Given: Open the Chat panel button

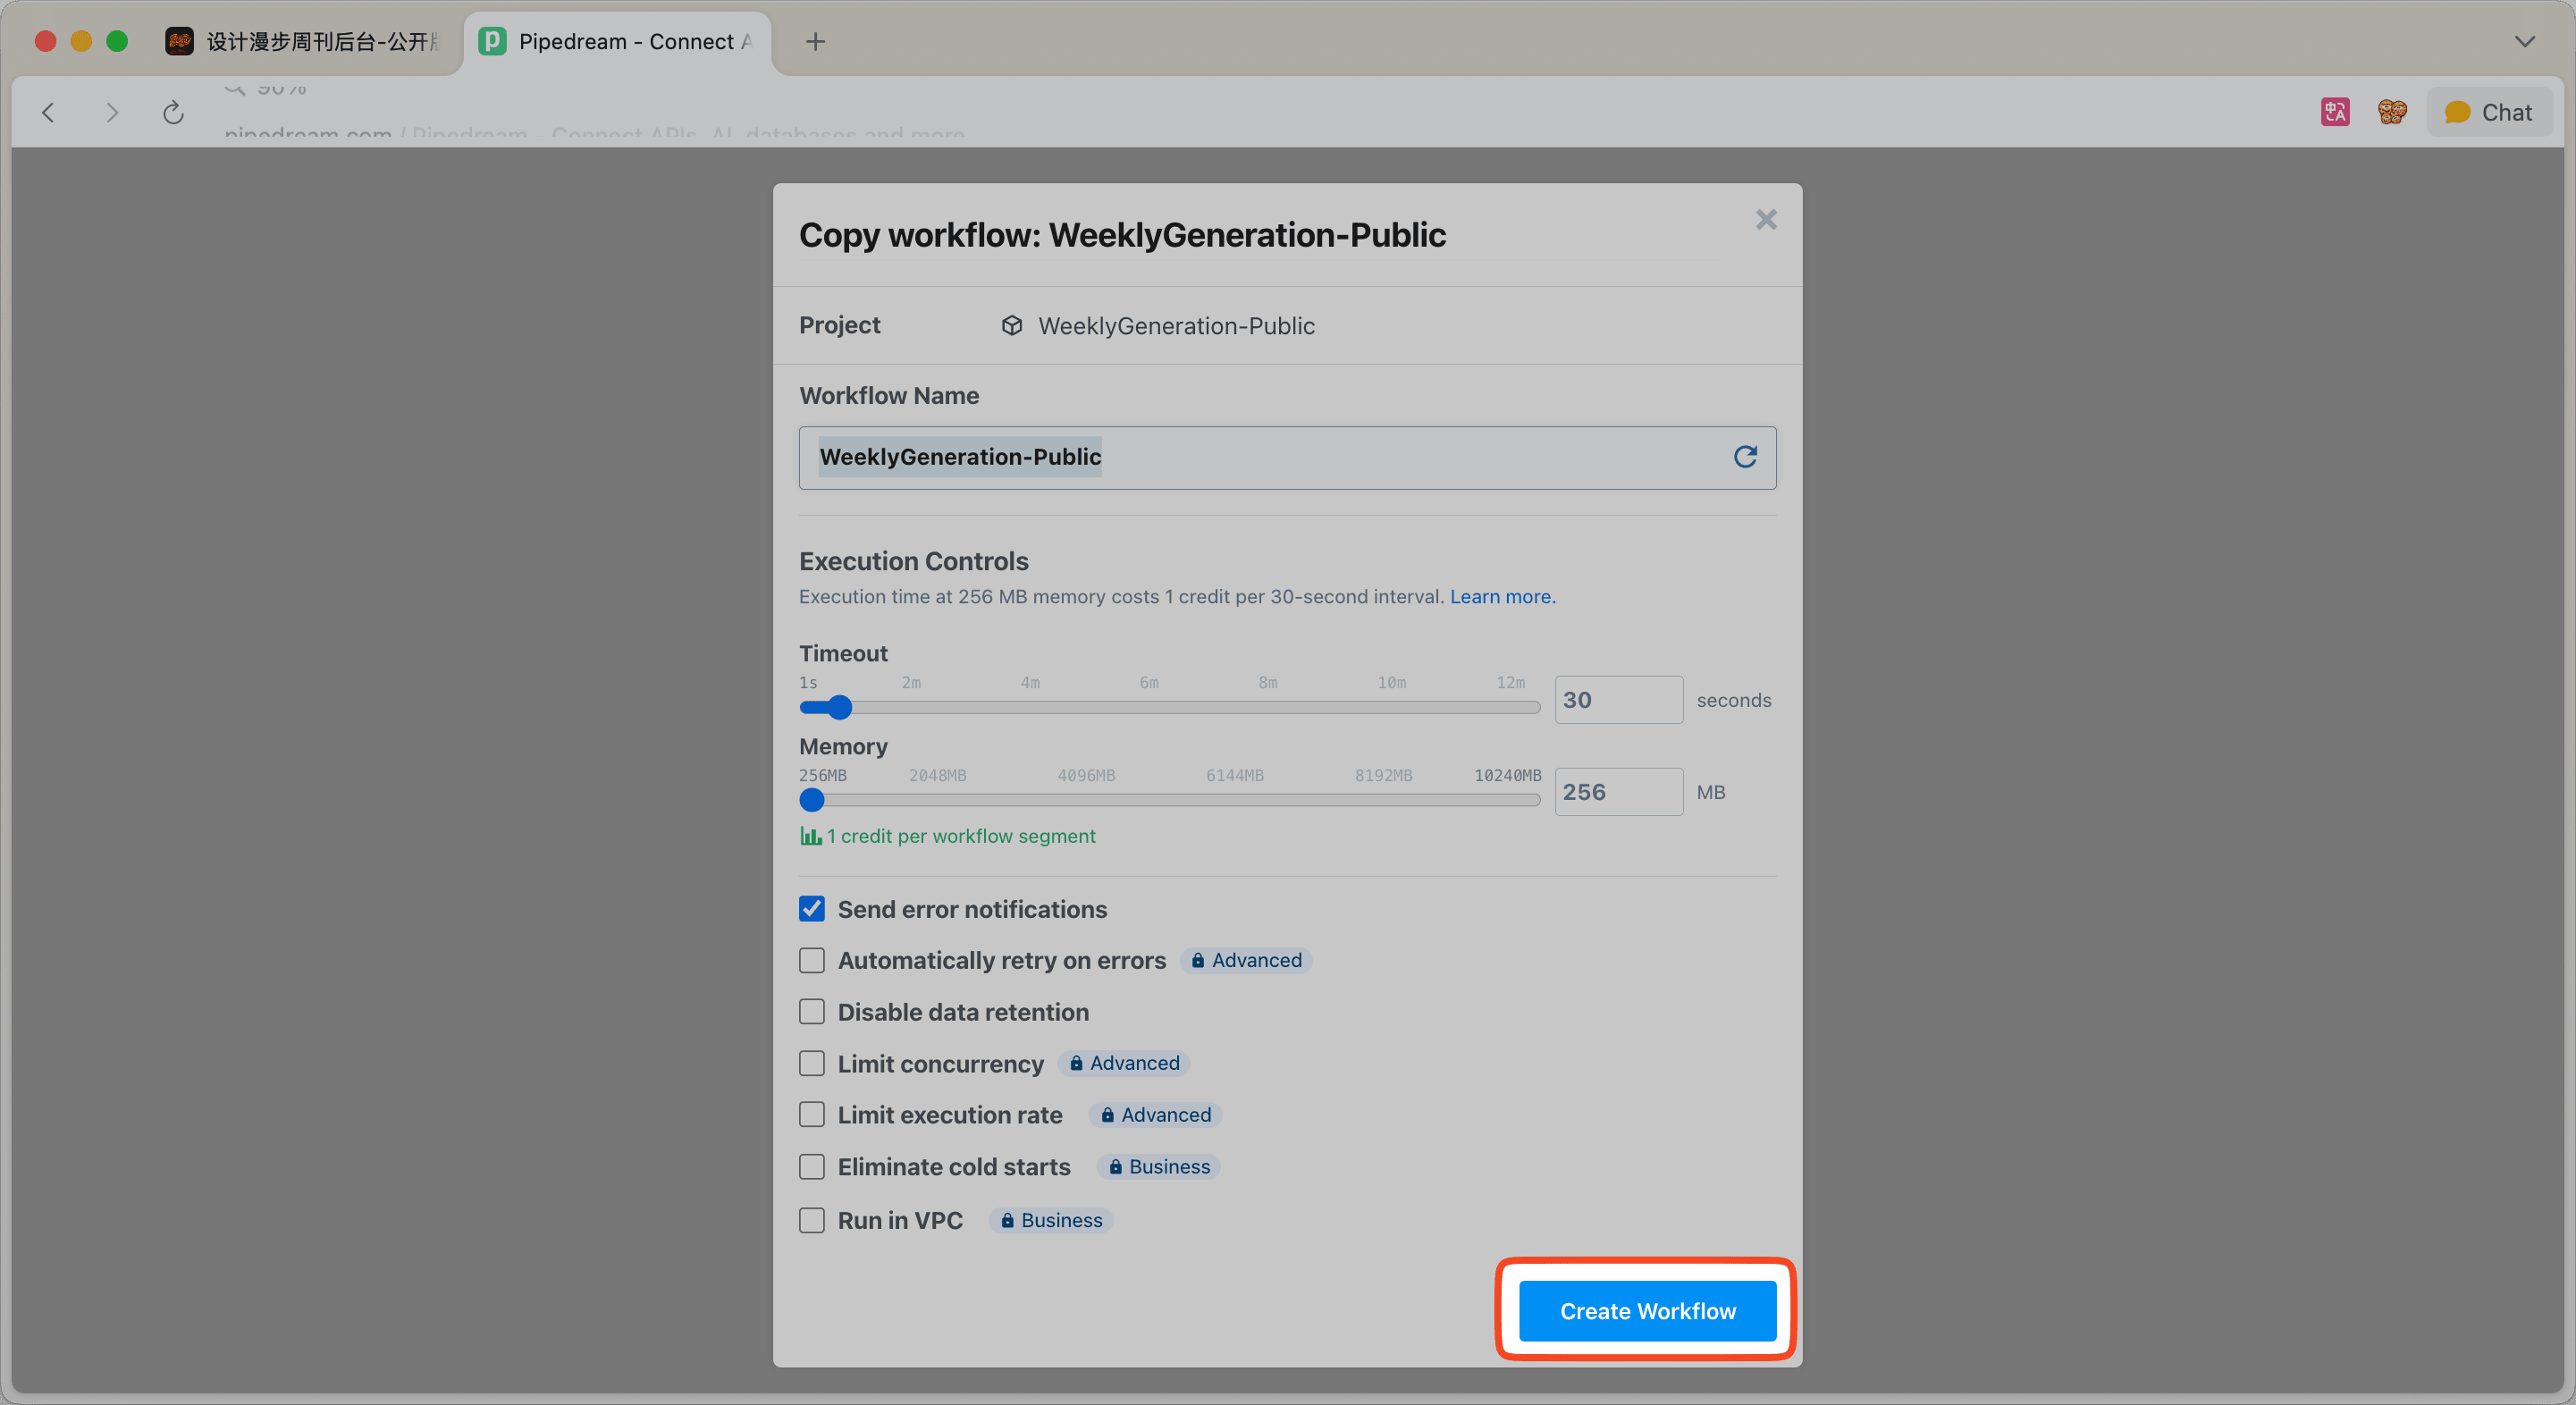Looking at the screenshot, I should [2488, 112].
